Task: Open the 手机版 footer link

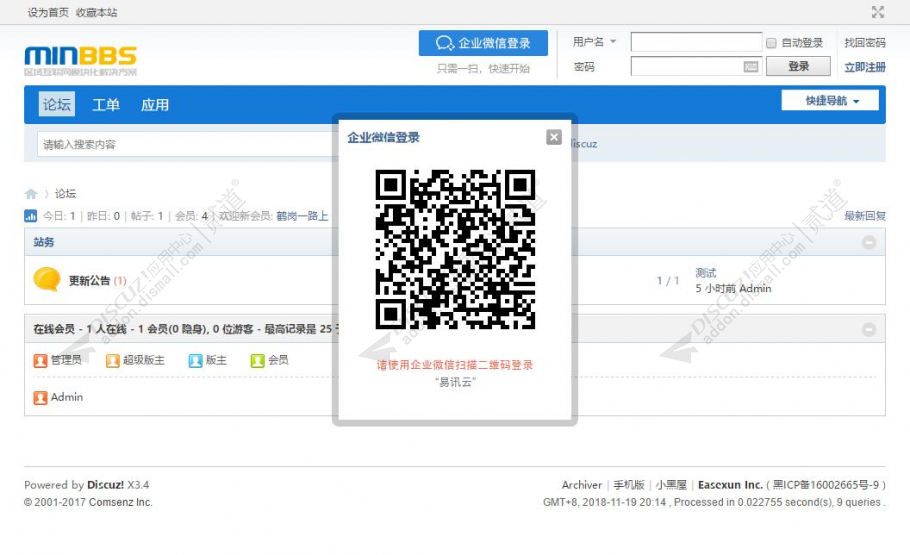Action: point(629,485)
